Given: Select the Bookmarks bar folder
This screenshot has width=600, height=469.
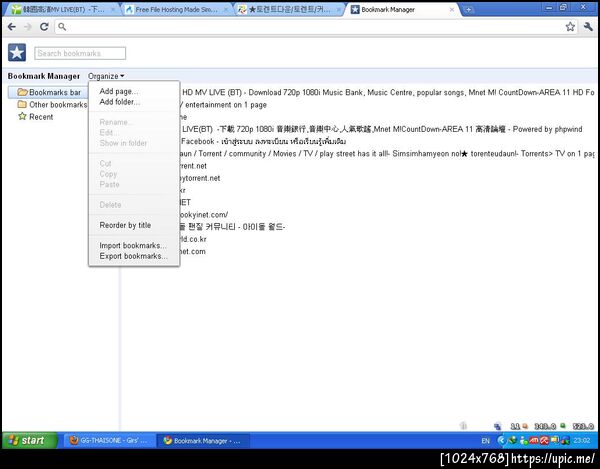Looking at the screenshot, I should 49,92.
